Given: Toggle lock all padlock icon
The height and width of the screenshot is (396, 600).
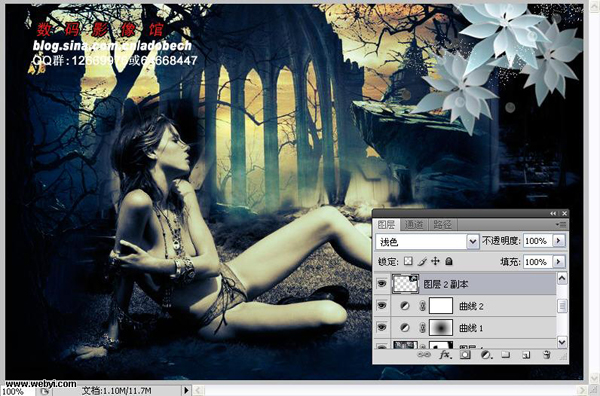Looking at the screenshot, I should point(449,261).
